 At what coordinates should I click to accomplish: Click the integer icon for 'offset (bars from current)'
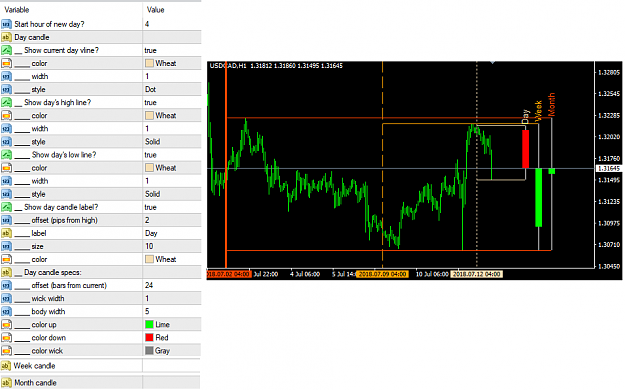(x=6, y=286)
